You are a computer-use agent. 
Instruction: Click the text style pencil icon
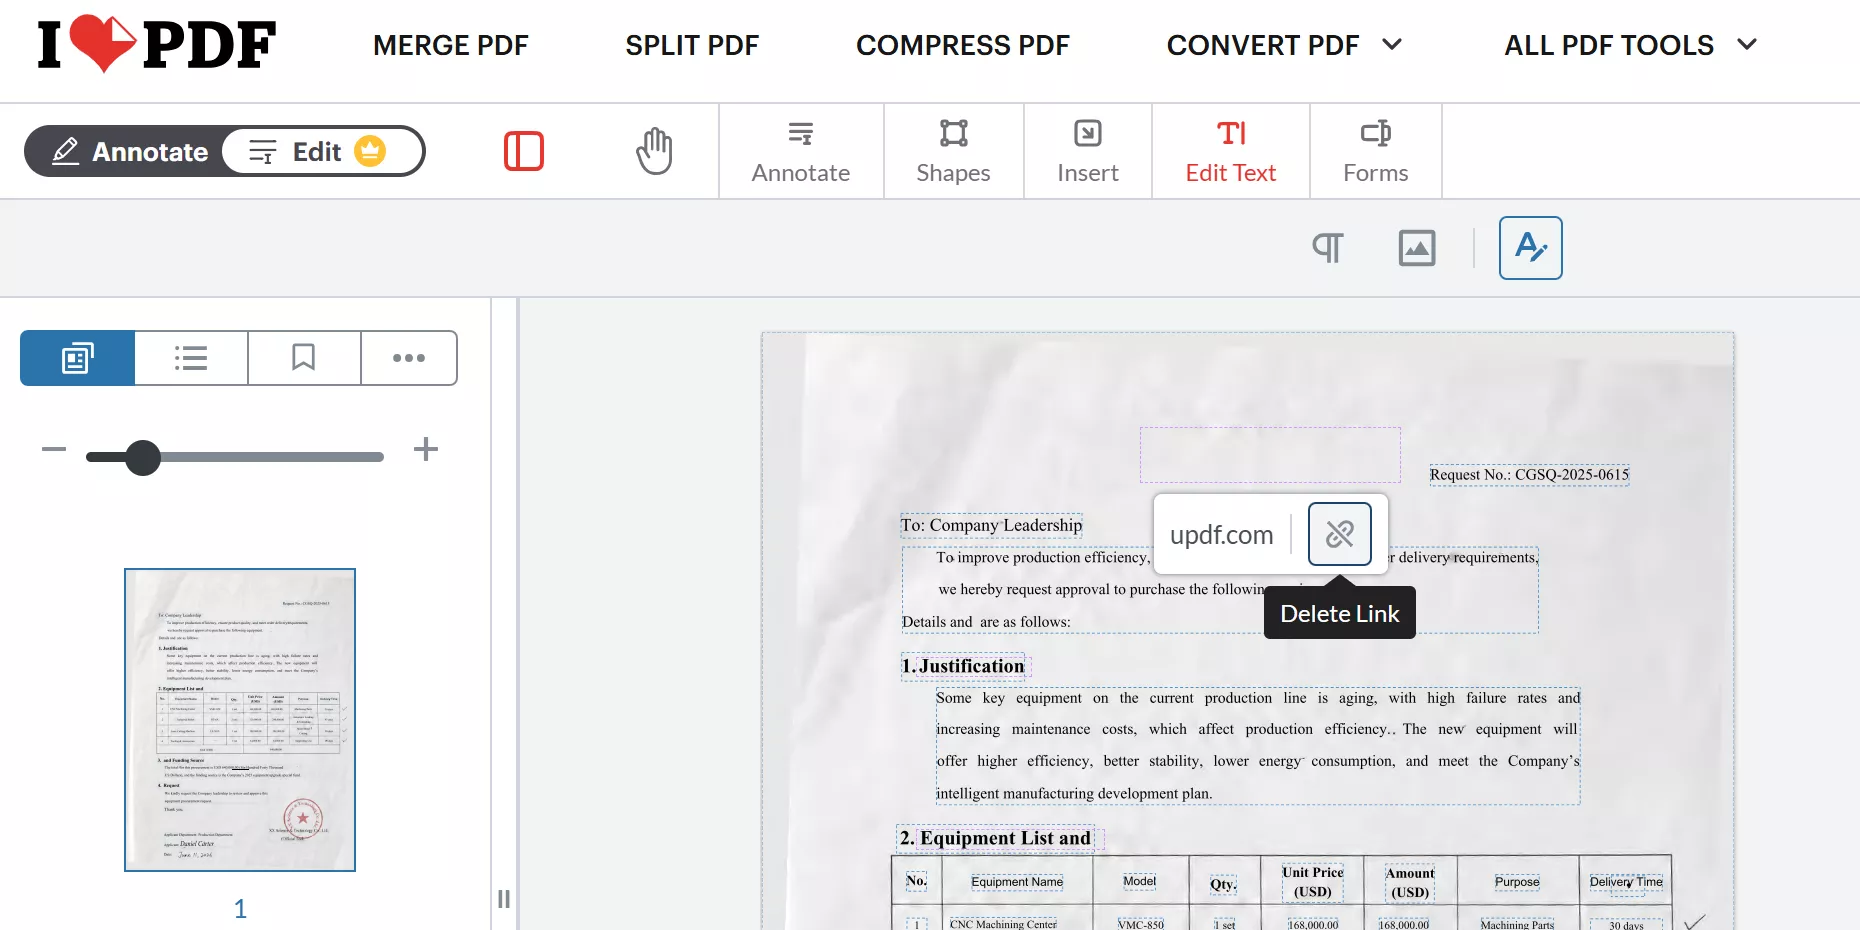tap(1531, 248)
